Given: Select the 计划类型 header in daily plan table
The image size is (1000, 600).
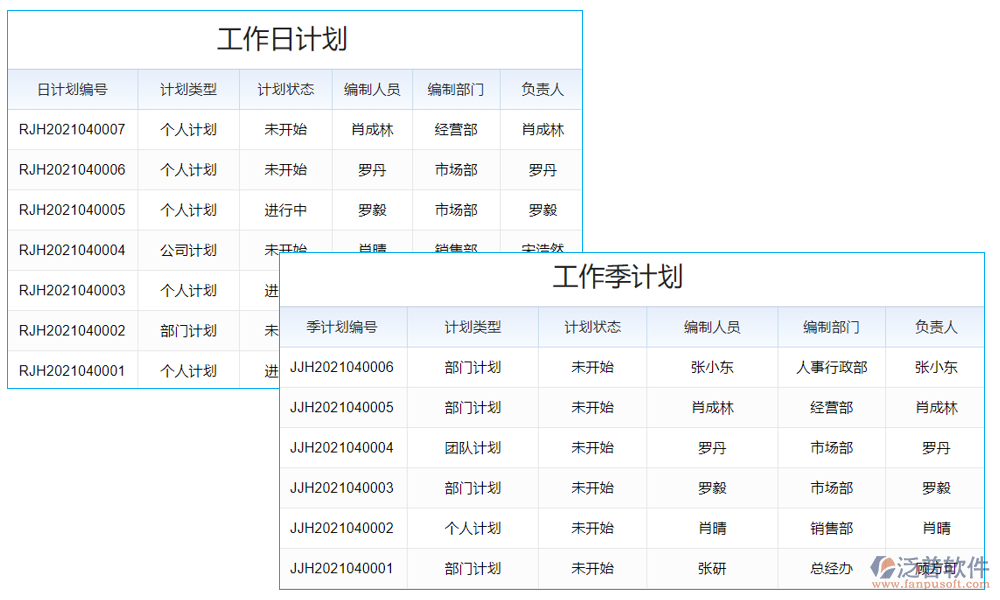Looking at the screenshot, I should point(188,89).
